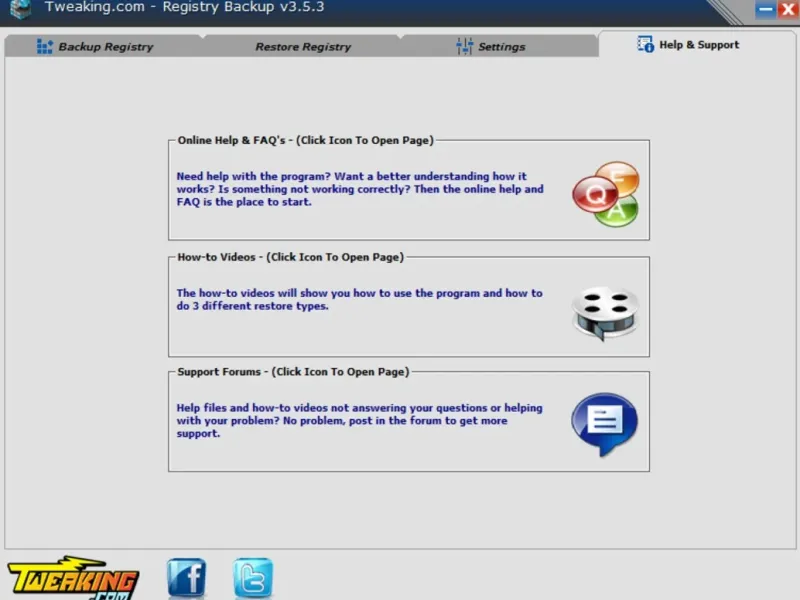Open the Online Help Q&A bubbles icon
This screenshot has width=800, height=600.
(606, 194)
